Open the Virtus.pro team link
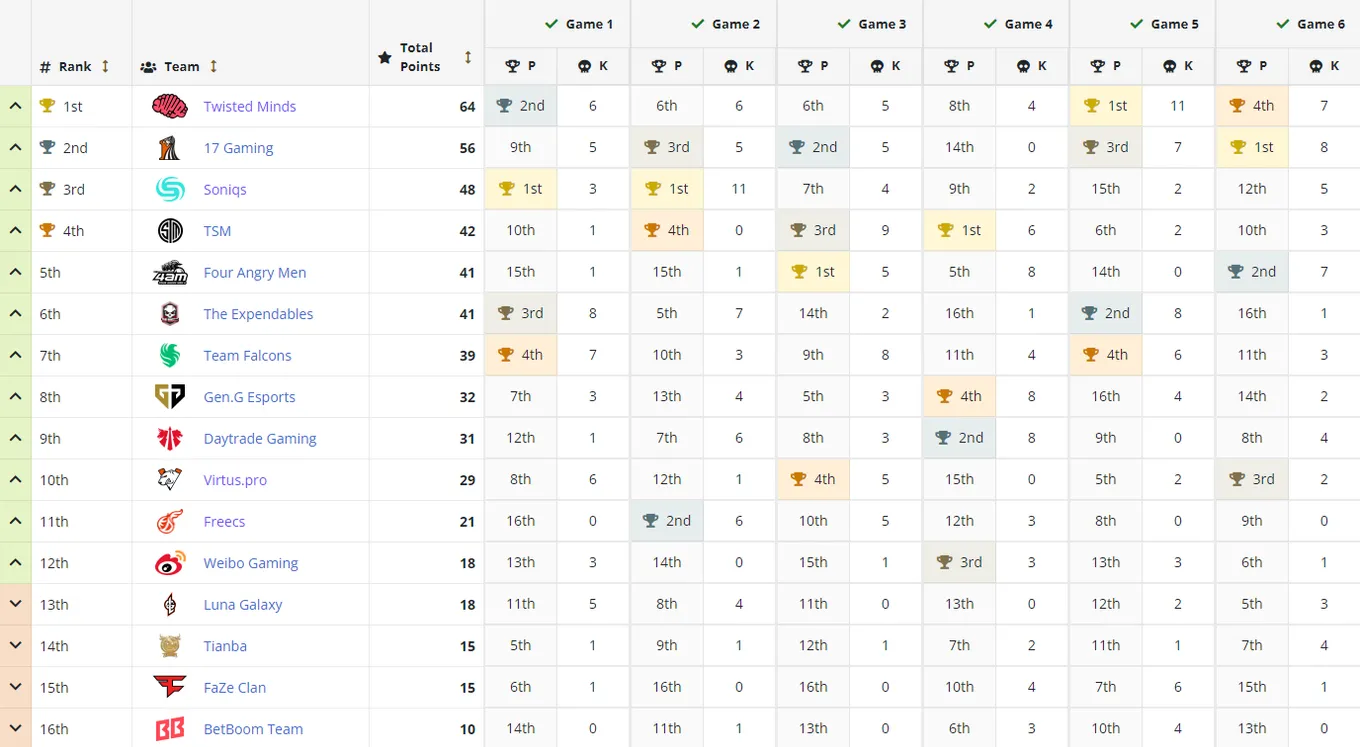The height and width of the screenshot is (747, 1360). [235, 480]
